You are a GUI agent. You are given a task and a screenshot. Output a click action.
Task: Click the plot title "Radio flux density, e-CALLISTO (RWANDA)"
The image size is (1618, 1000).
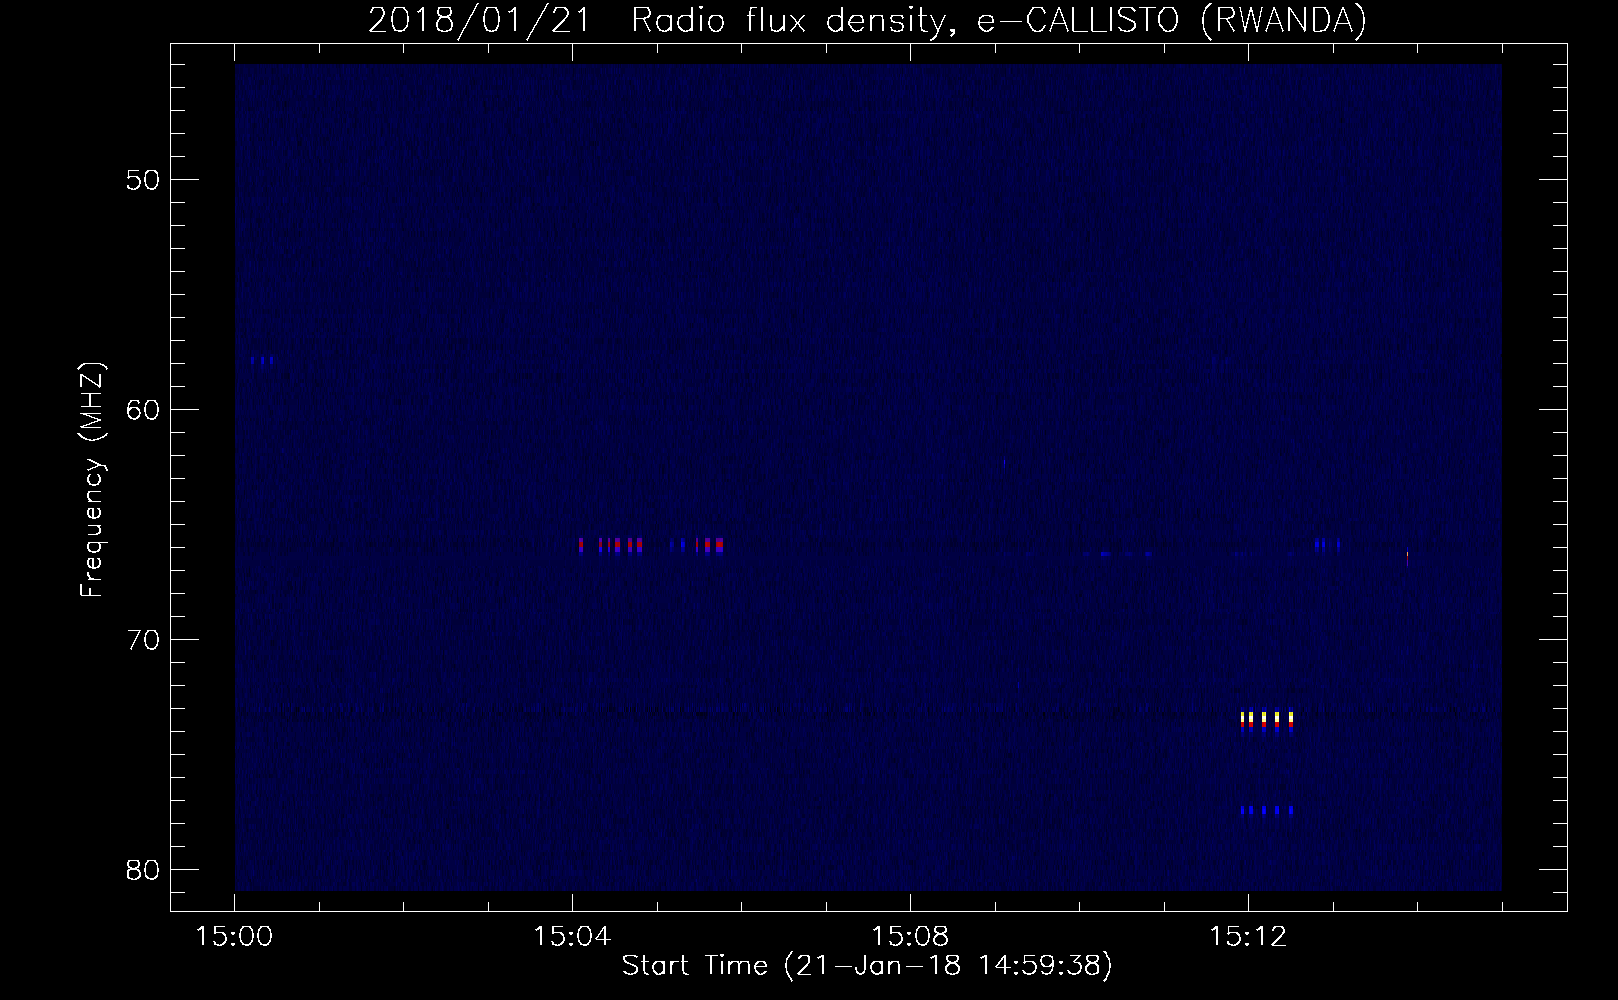pos(999,20)
